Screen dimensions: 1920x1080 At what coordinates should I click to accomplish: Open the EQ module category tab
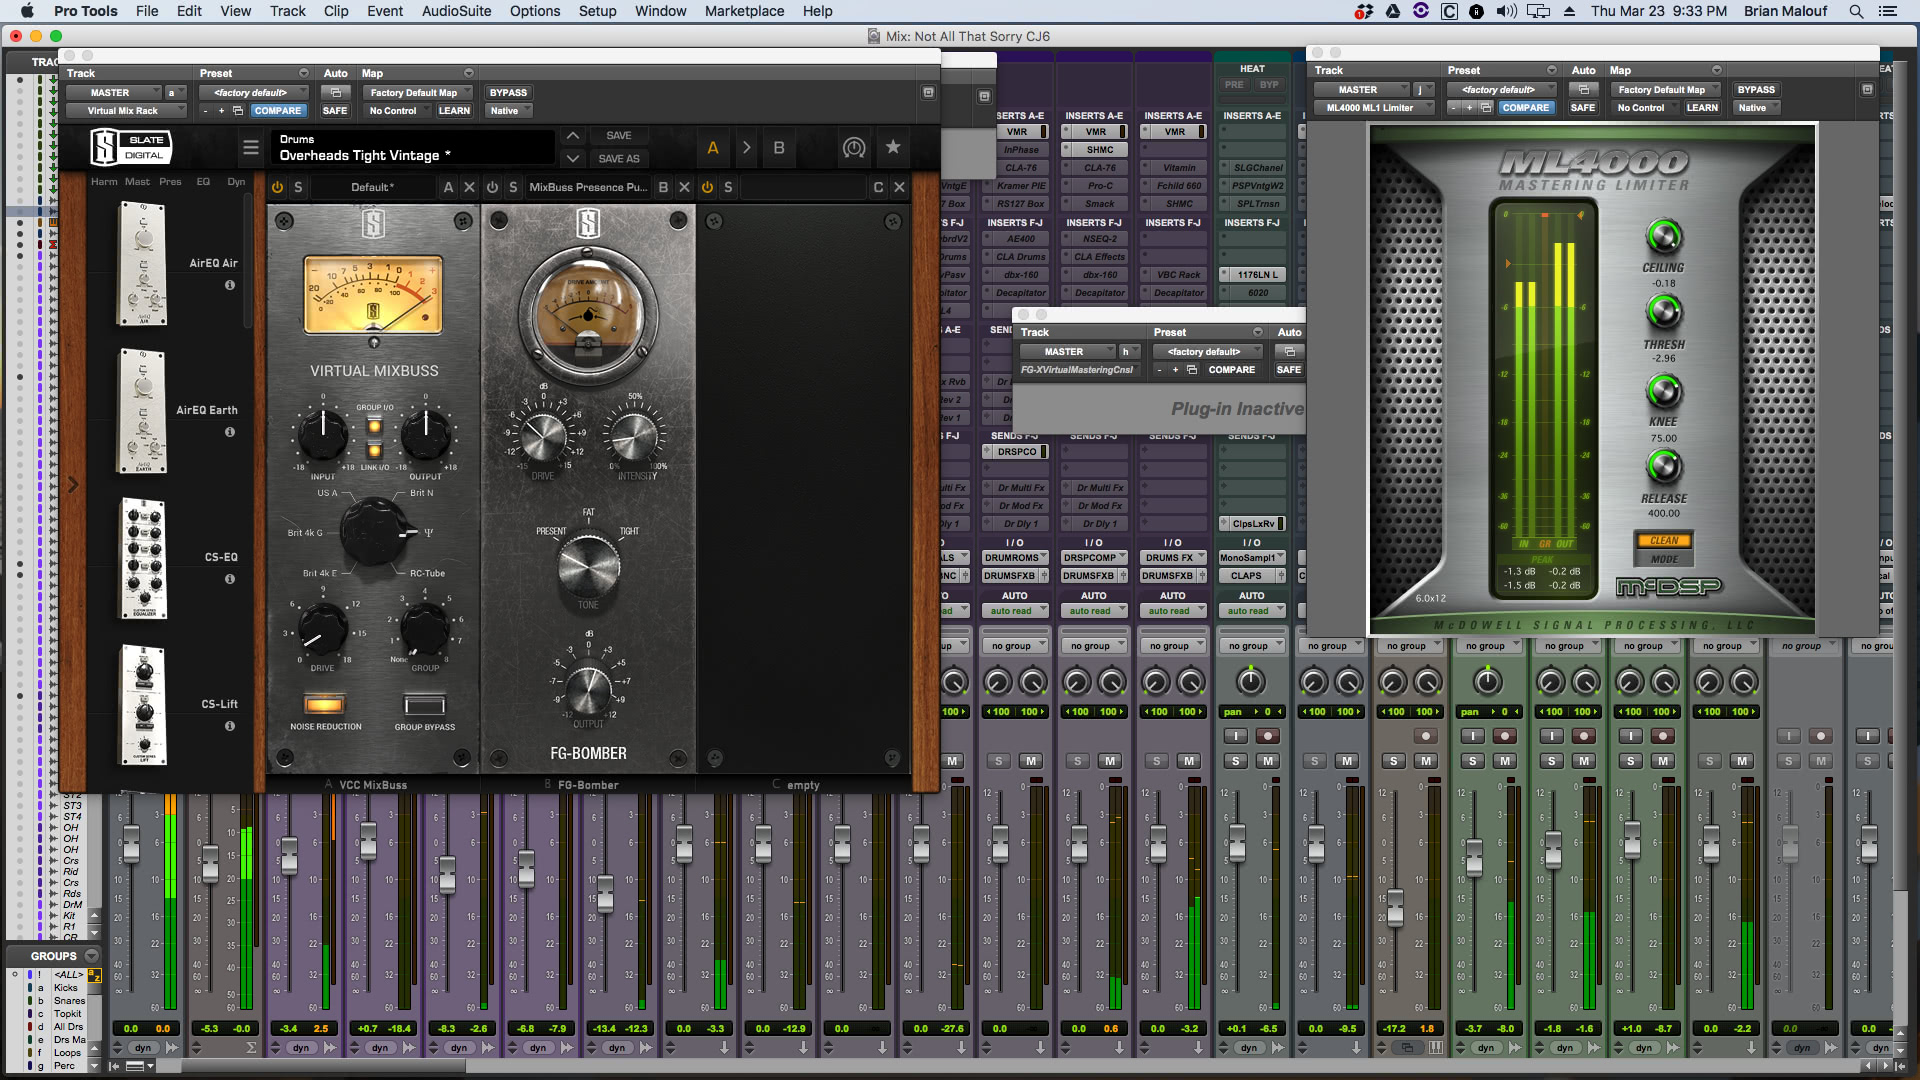click(x=203, y=182)
